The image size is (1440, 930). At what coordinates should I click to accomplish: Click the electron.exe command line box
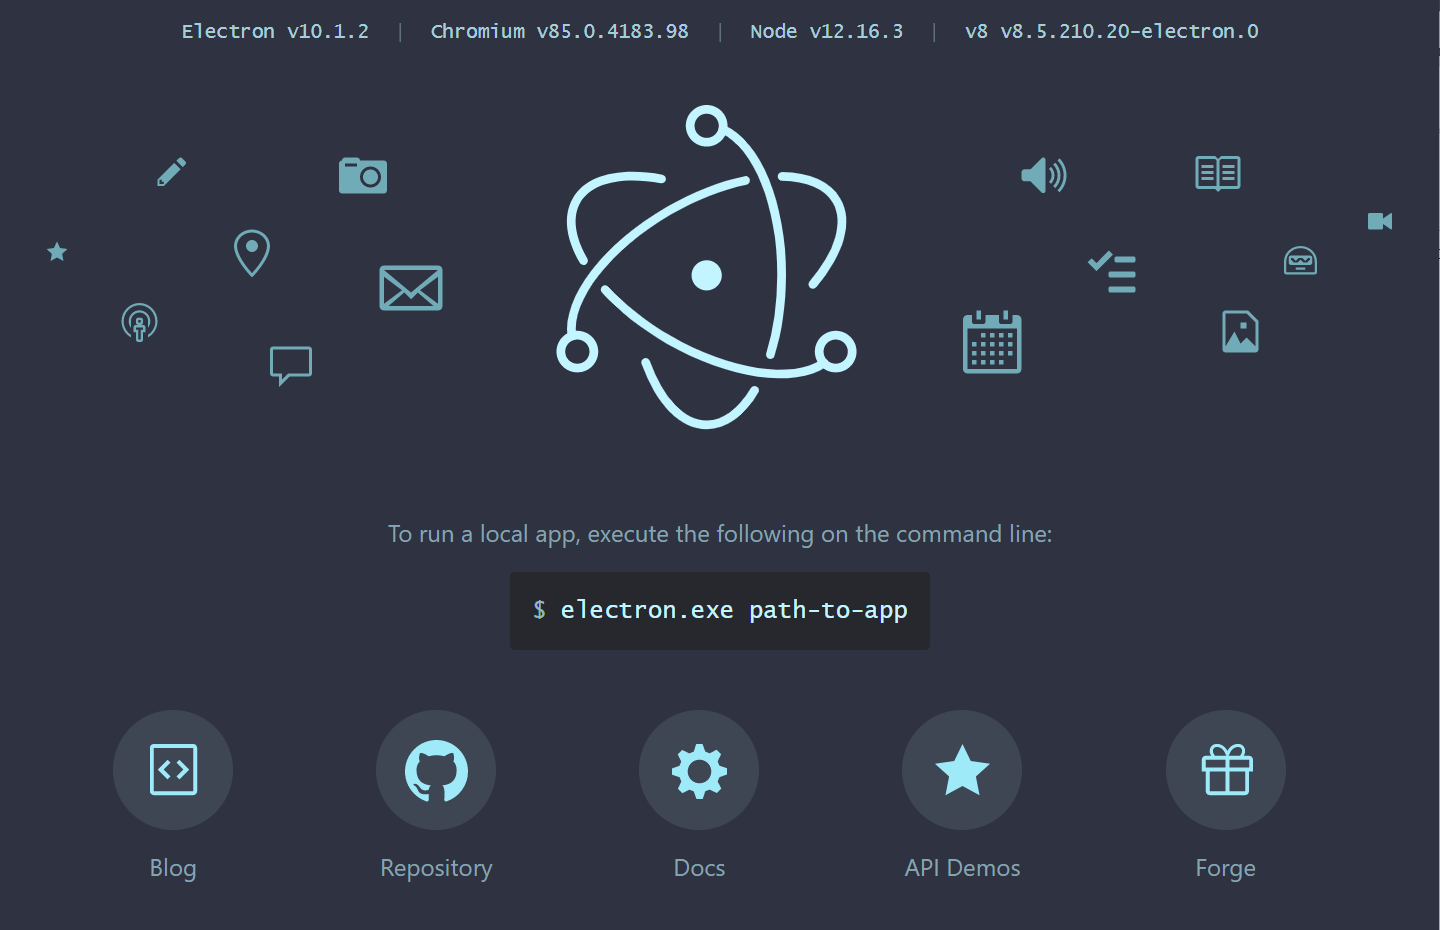[x=719, y=610]
